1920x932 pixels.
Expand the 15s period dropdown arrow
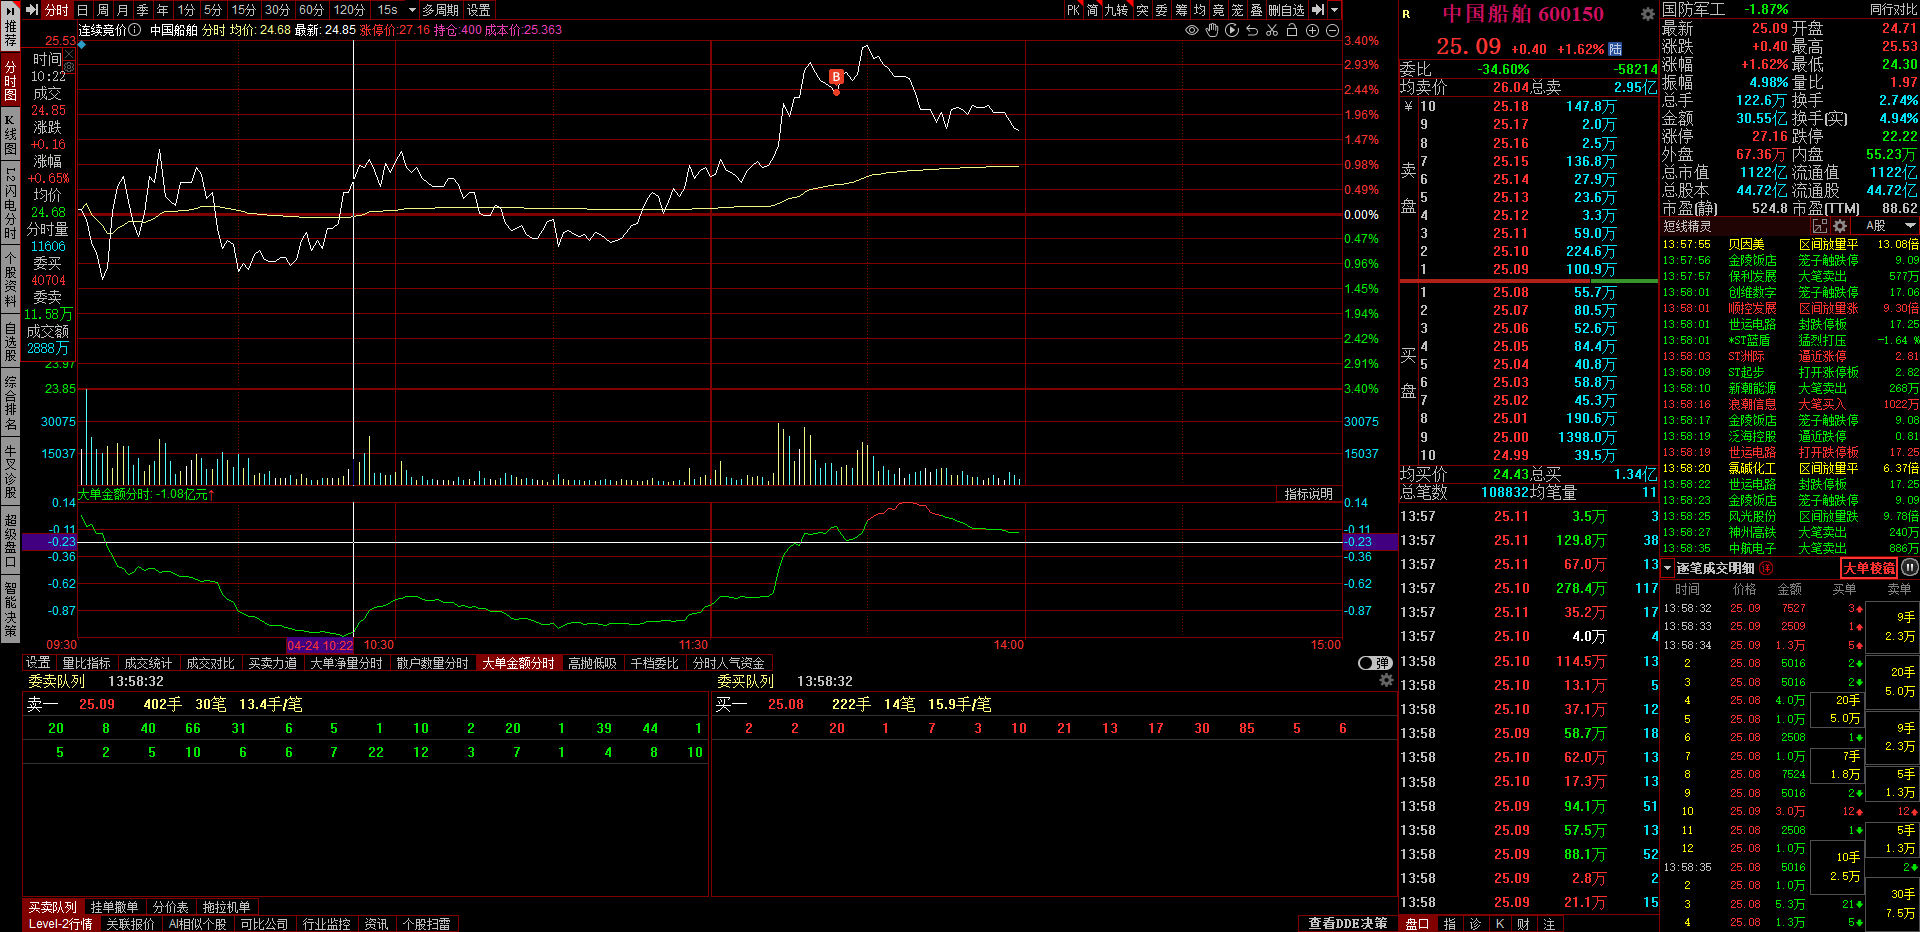click(412, 10)
